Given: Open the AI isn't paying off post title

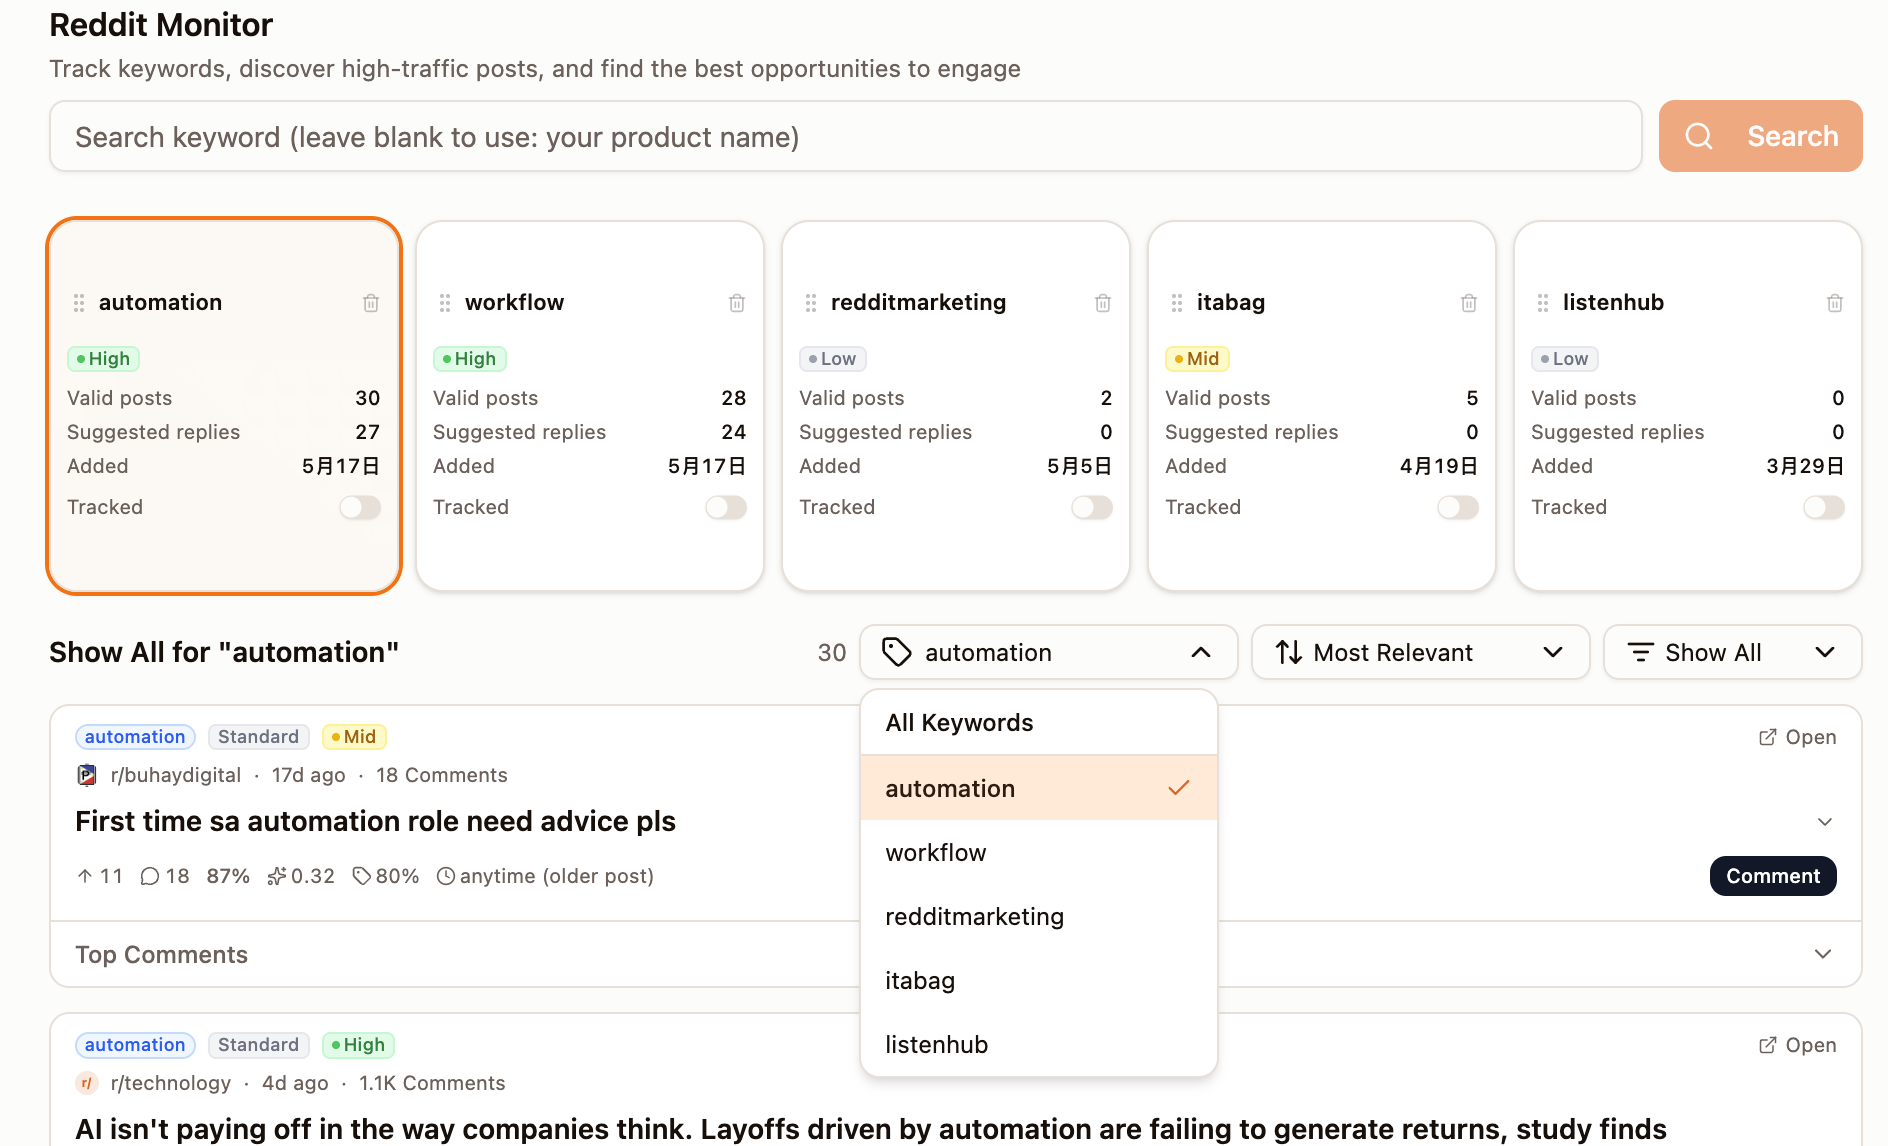Looking at the screenshot, I should (870, 1128).
